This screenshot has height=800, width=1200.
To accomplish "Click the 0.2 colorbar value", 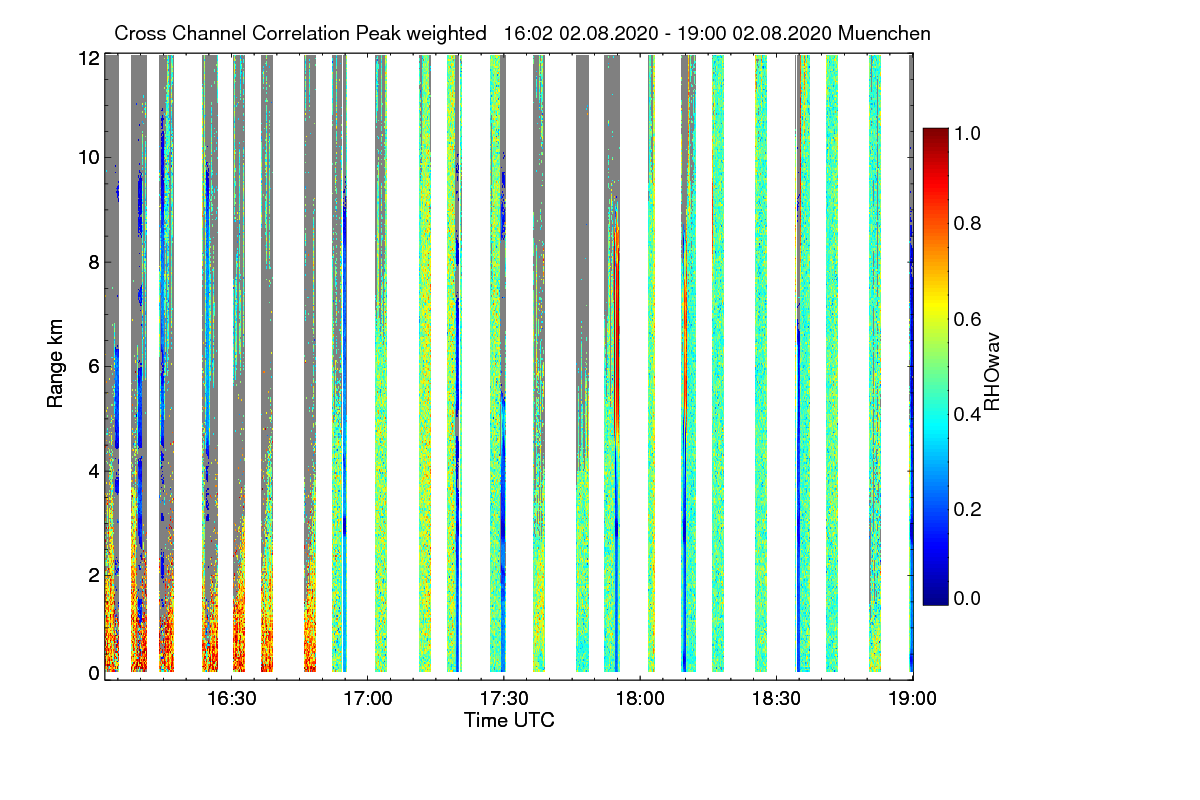I will click(x=966, y=510).
